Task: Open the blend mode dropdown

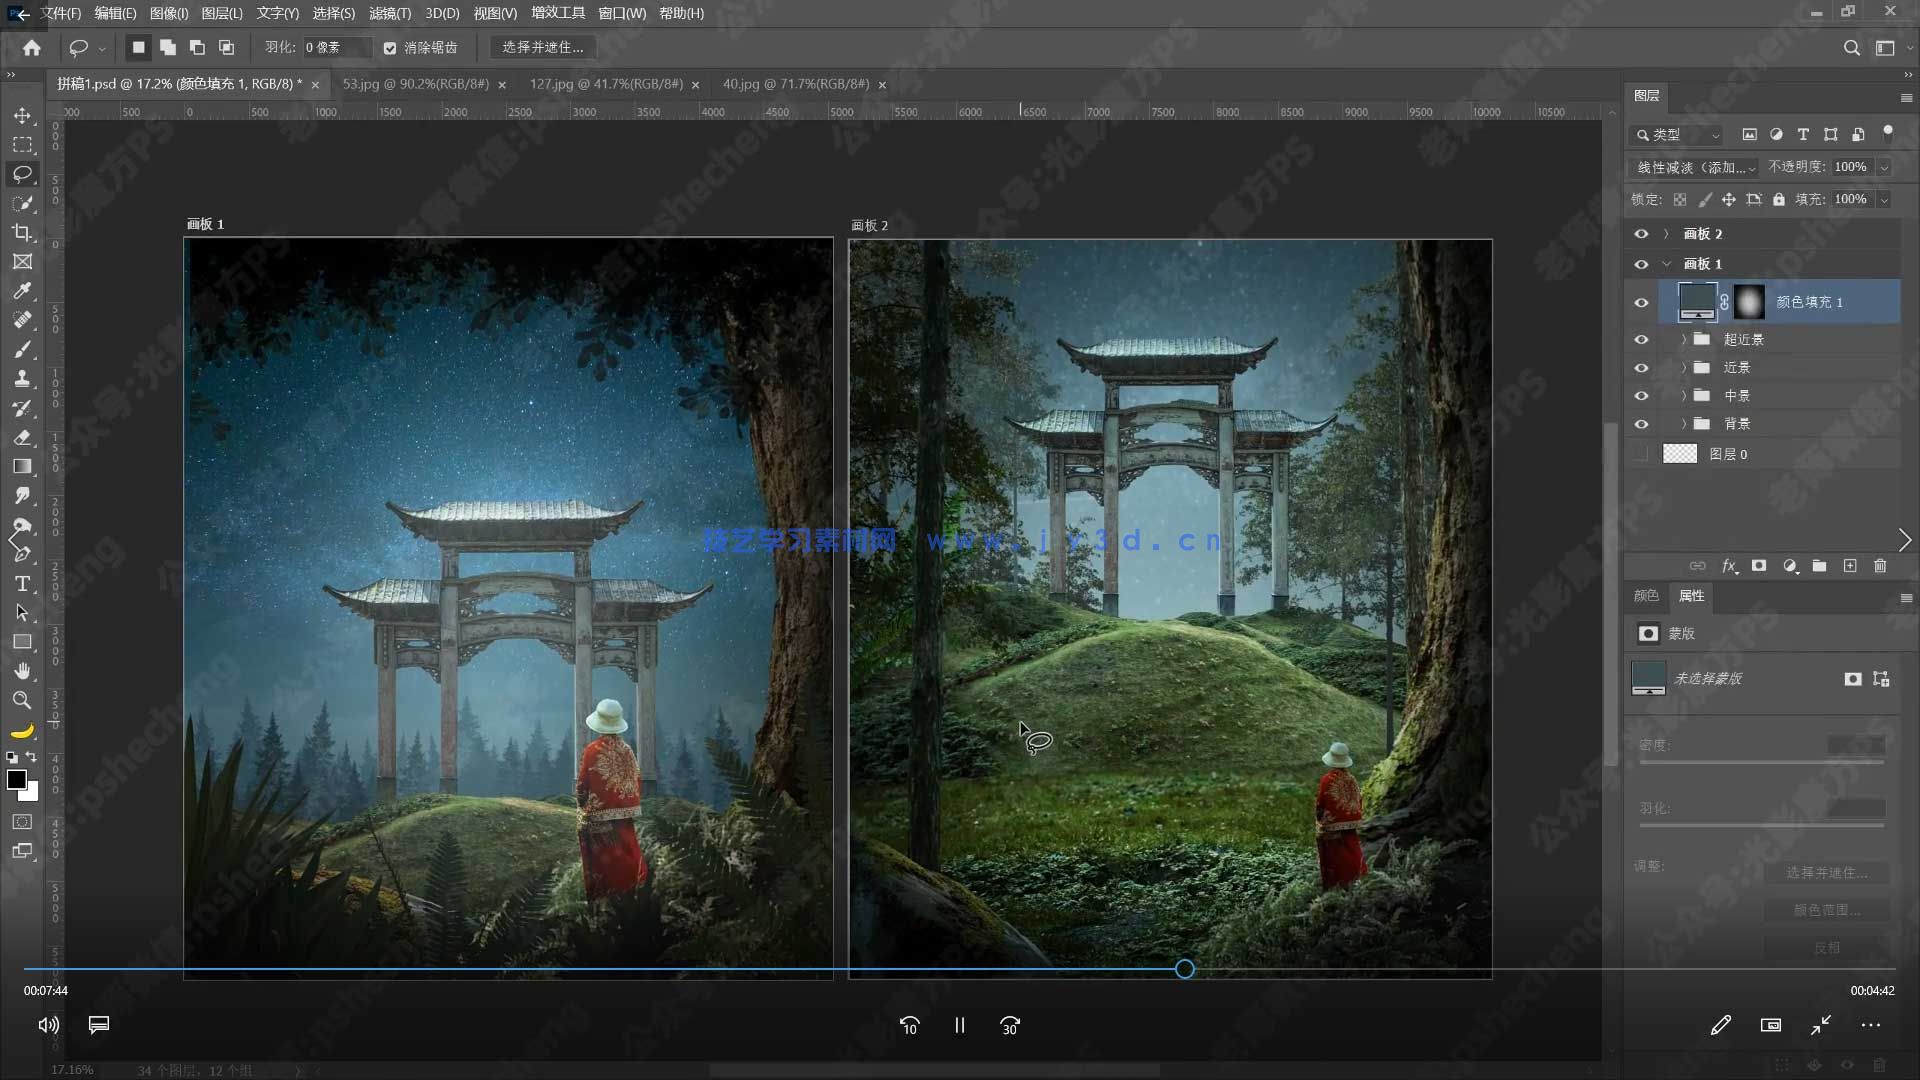Action: tap(1696, 167)
